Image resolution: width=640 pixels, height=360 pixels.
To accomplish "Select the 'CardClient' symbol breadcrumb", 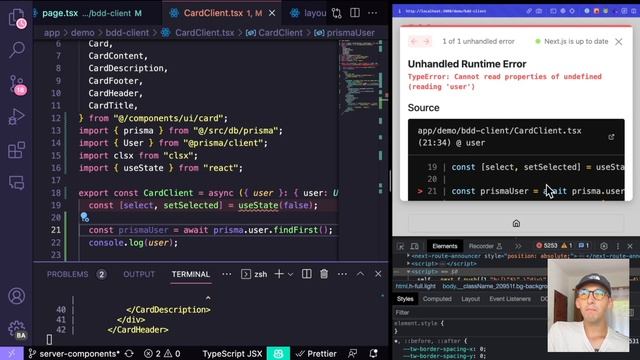I will [274, 33].
